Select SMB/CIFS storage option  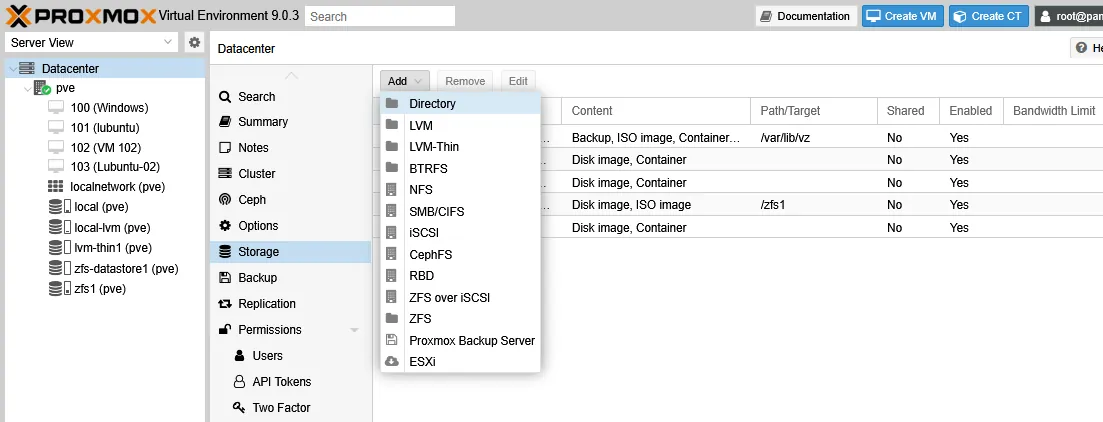(x=460, y=212)
